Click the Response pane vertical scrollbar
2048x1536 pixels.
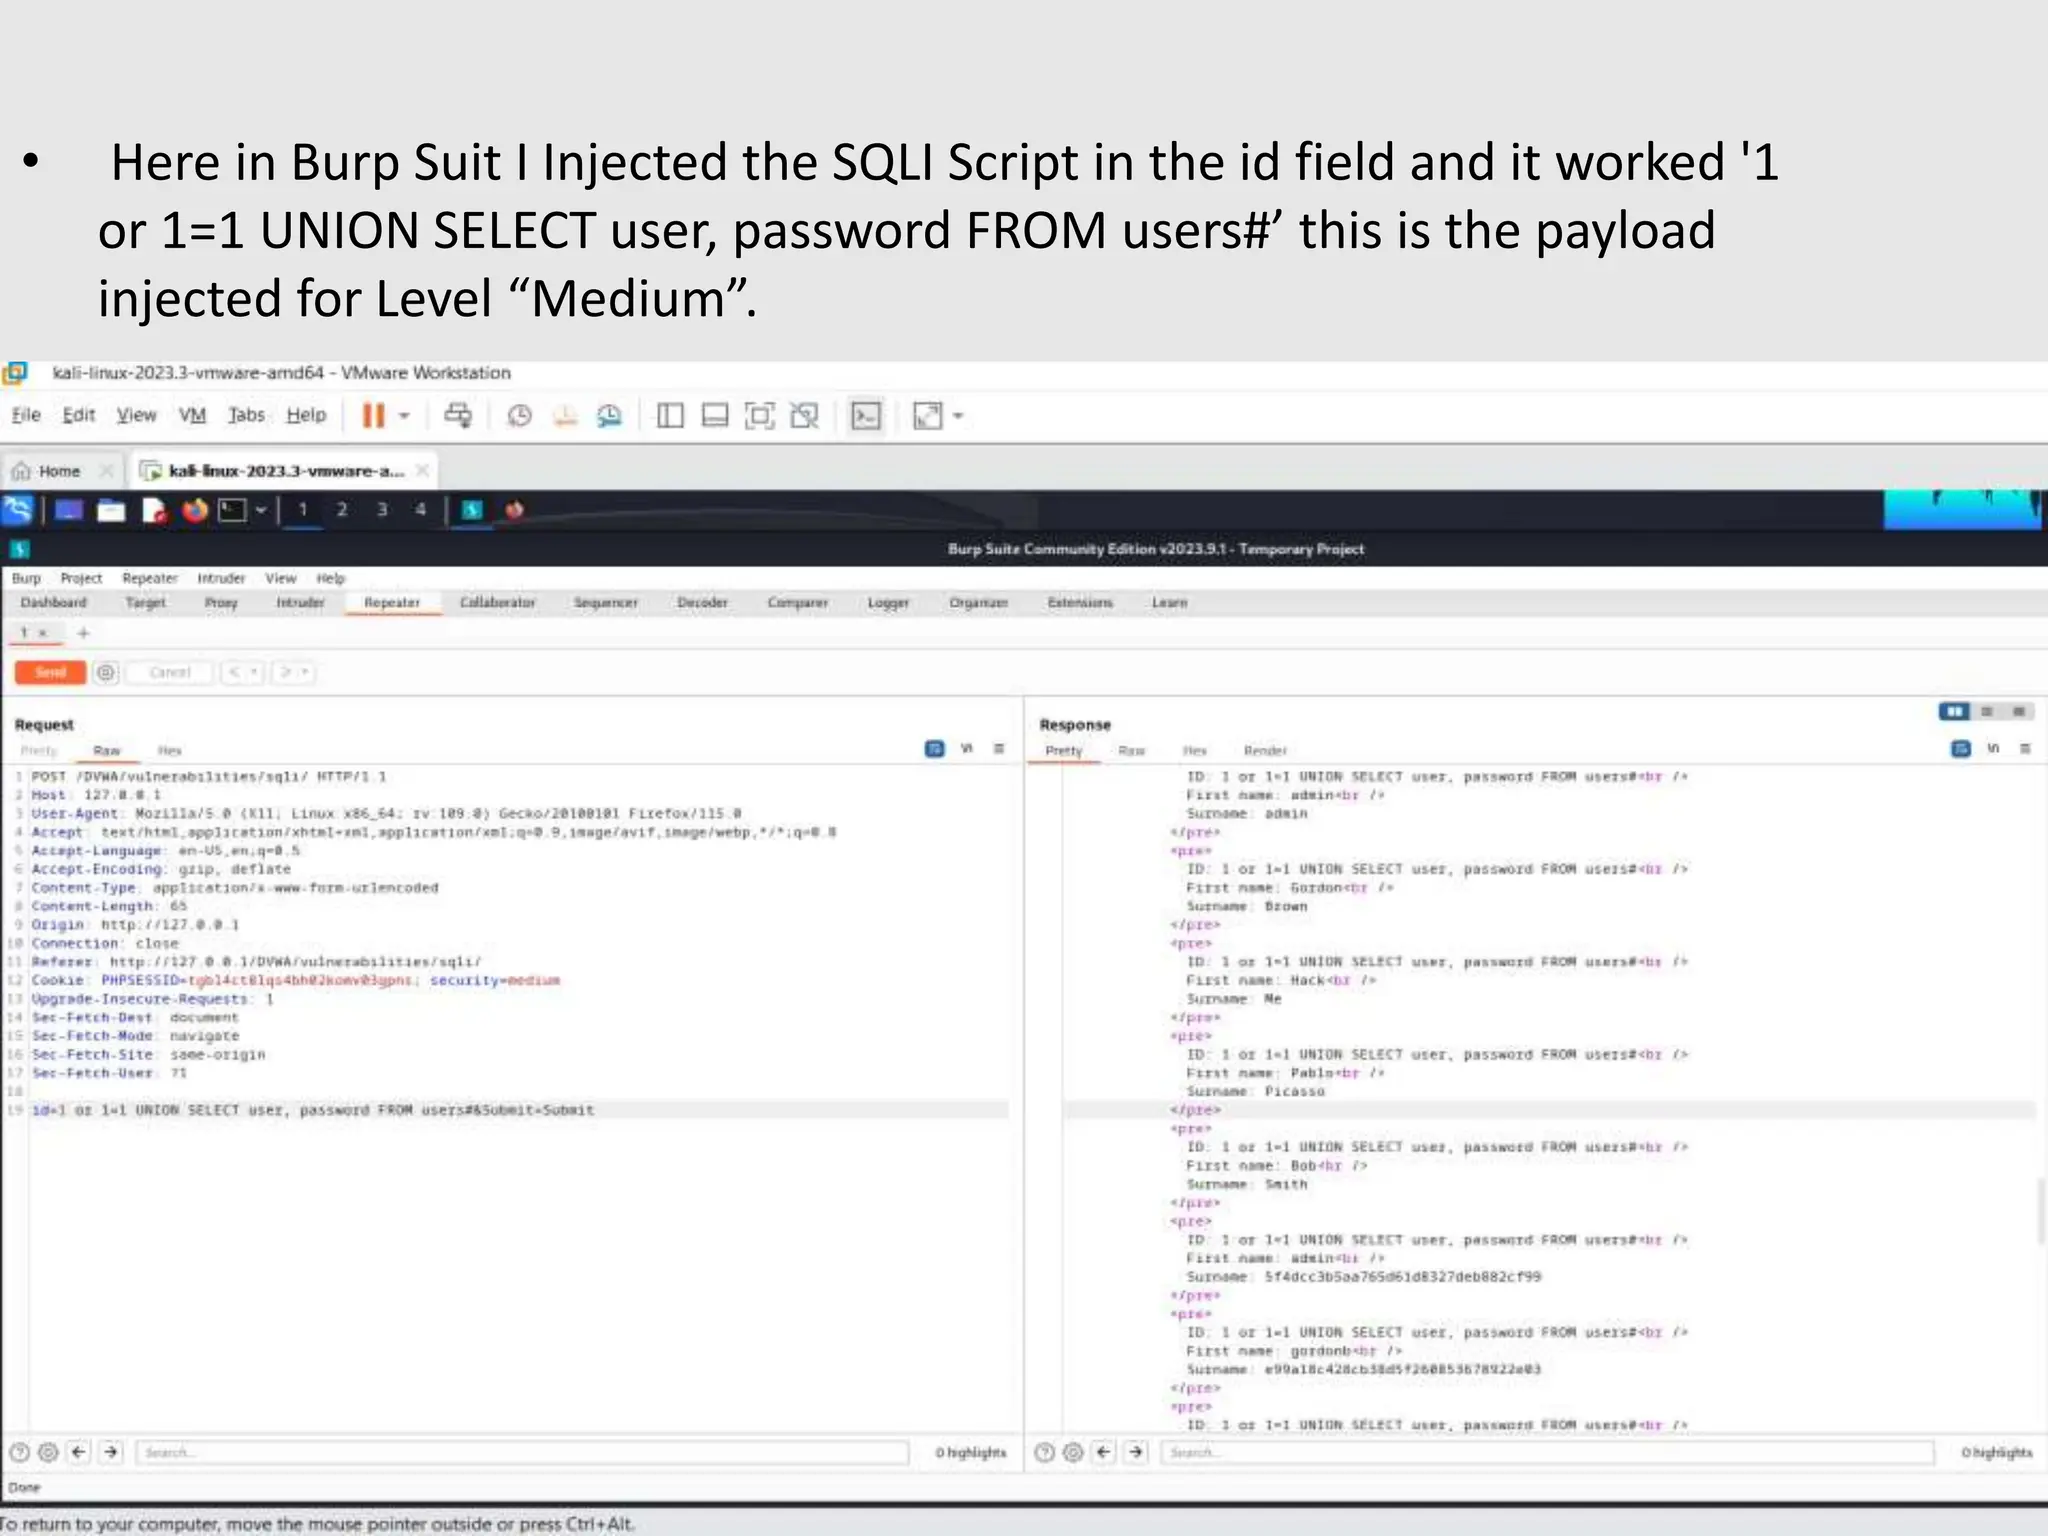point(2041,1211)
